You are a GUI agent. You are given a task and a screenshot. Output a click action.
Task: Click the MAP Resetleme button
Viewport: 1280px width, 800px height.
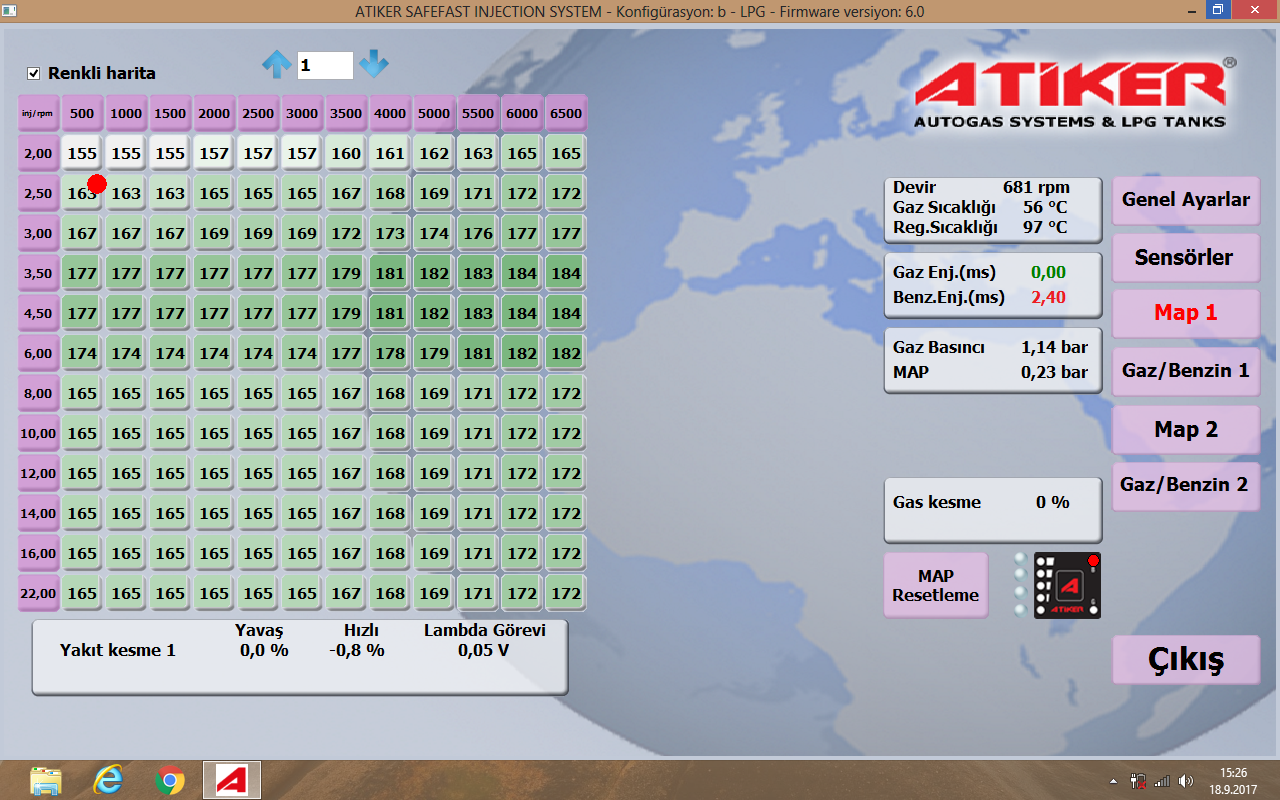(x=936, y=585)
